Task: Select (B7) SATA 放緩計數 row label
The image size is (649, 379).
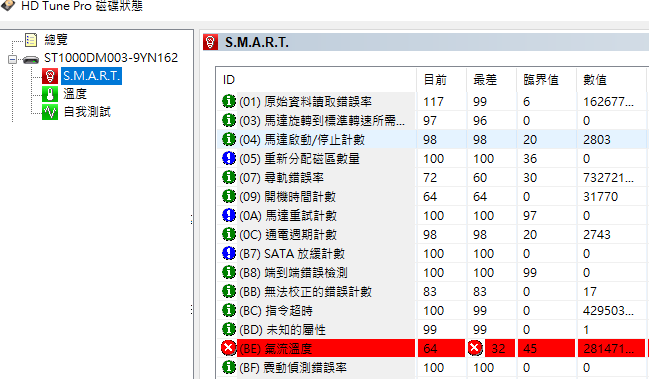Action: 292,254
